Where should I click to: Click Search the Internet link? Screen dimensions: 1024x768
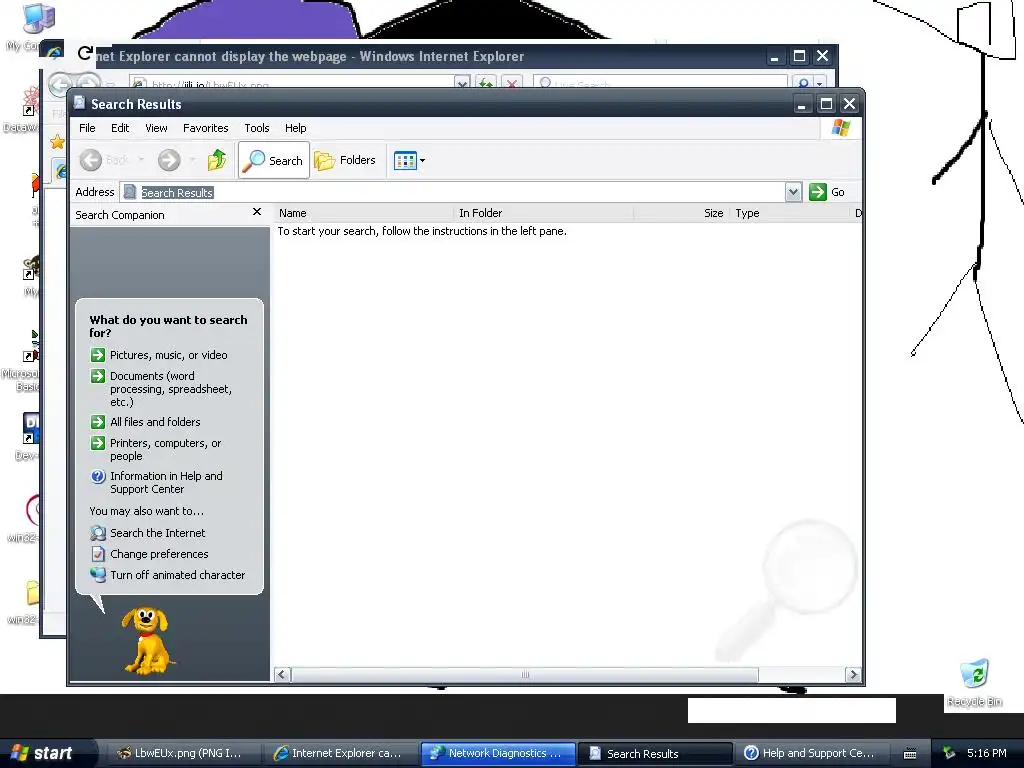point(157,533)
